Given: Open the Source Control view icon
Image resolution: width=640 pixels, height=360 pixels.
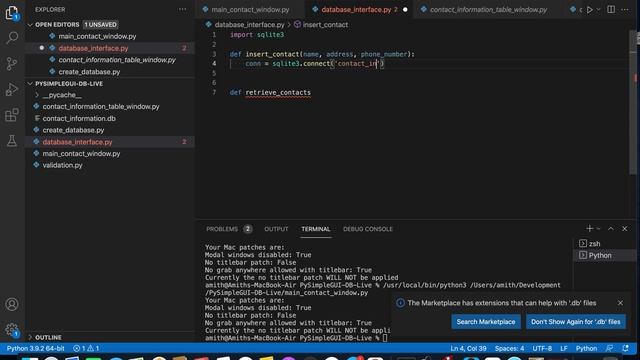Looking at the screenshot, I should click(x=12, y=64).
